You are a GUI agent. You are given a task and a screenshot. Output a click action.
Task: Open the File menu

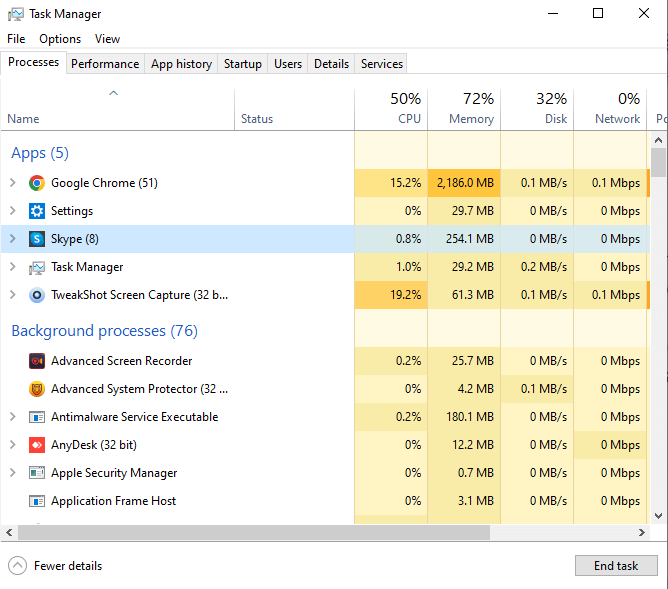(x=16, y=39)
